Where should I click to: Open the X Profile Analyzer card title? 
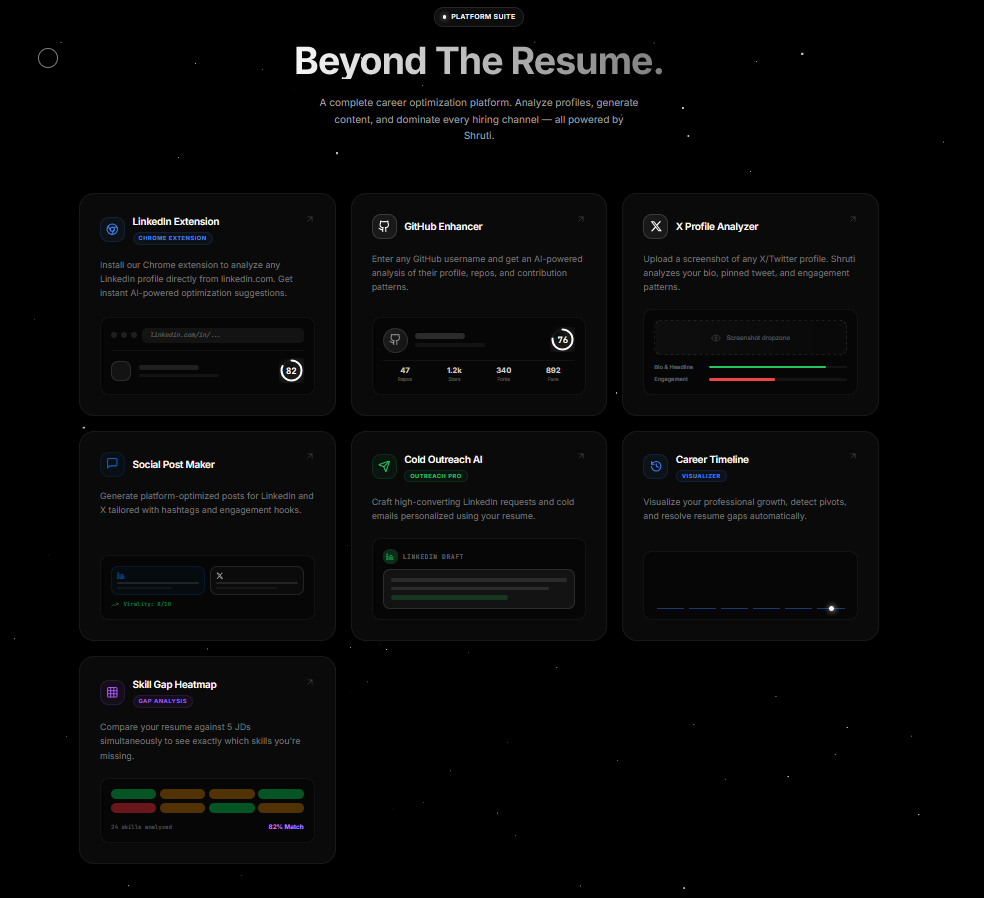point(717,227)
